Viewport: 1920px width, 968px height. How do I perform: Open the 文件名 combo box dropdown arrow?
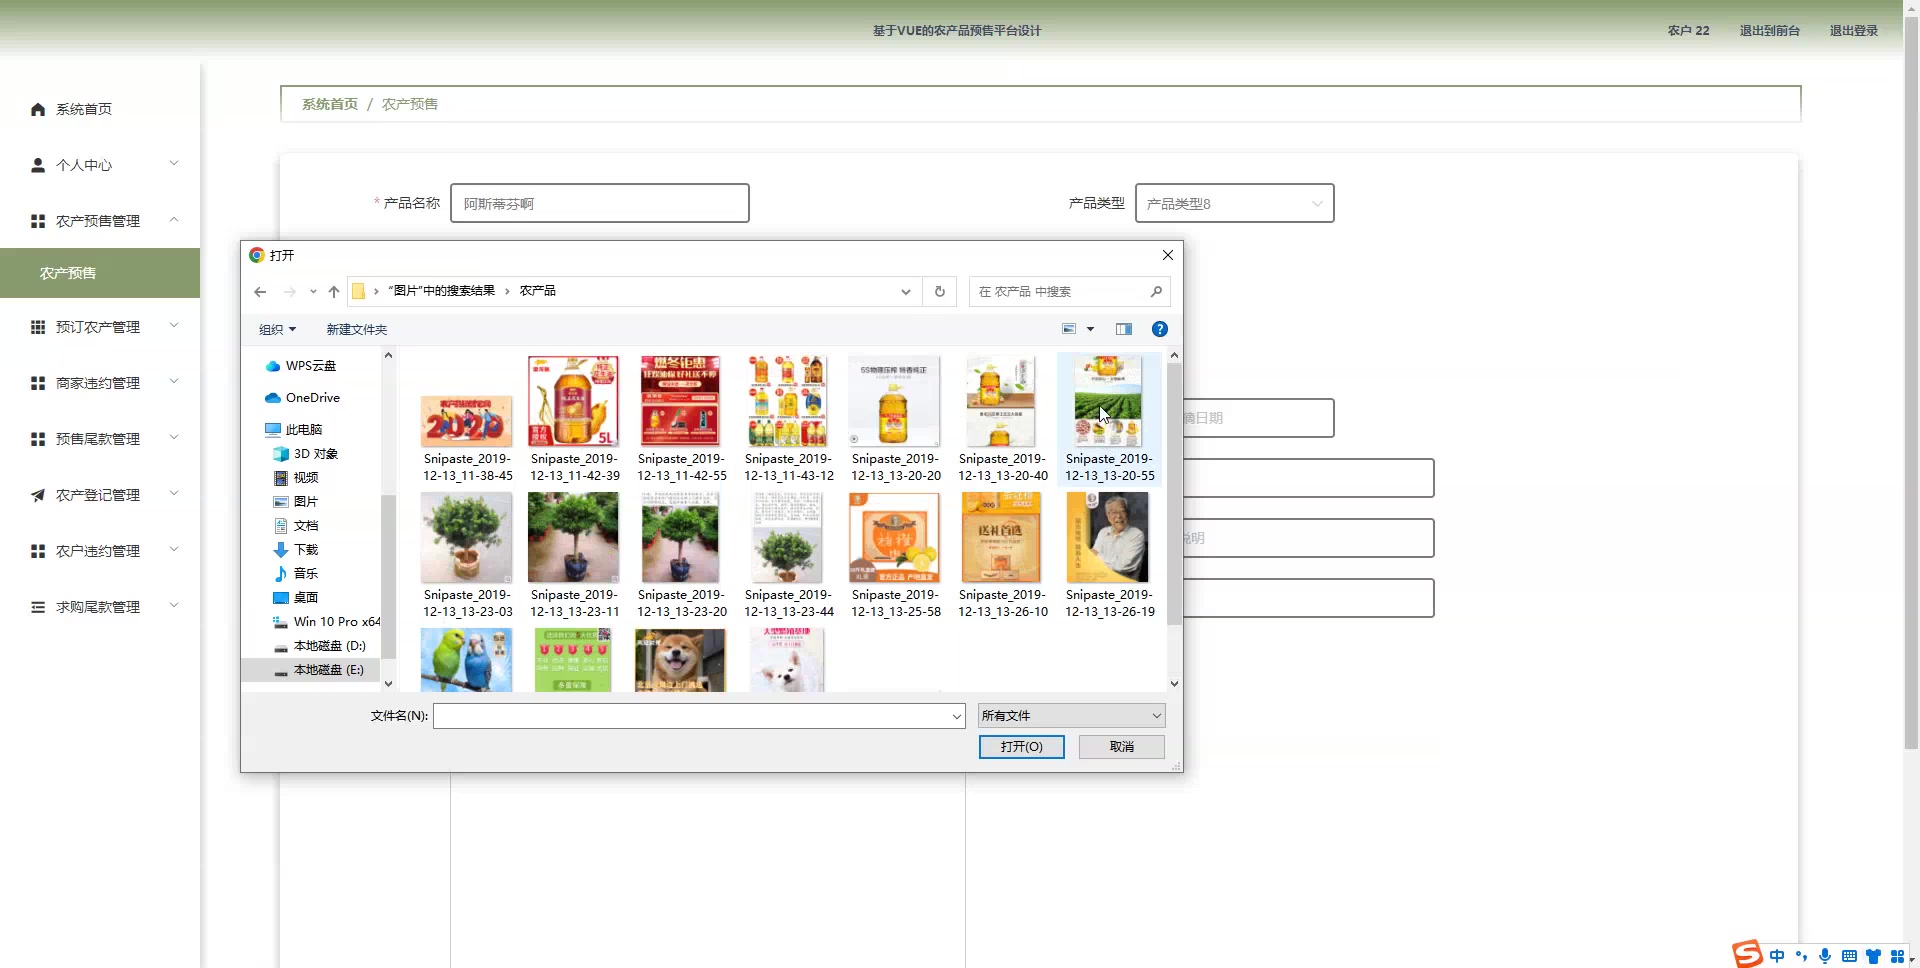pos(957,716)
